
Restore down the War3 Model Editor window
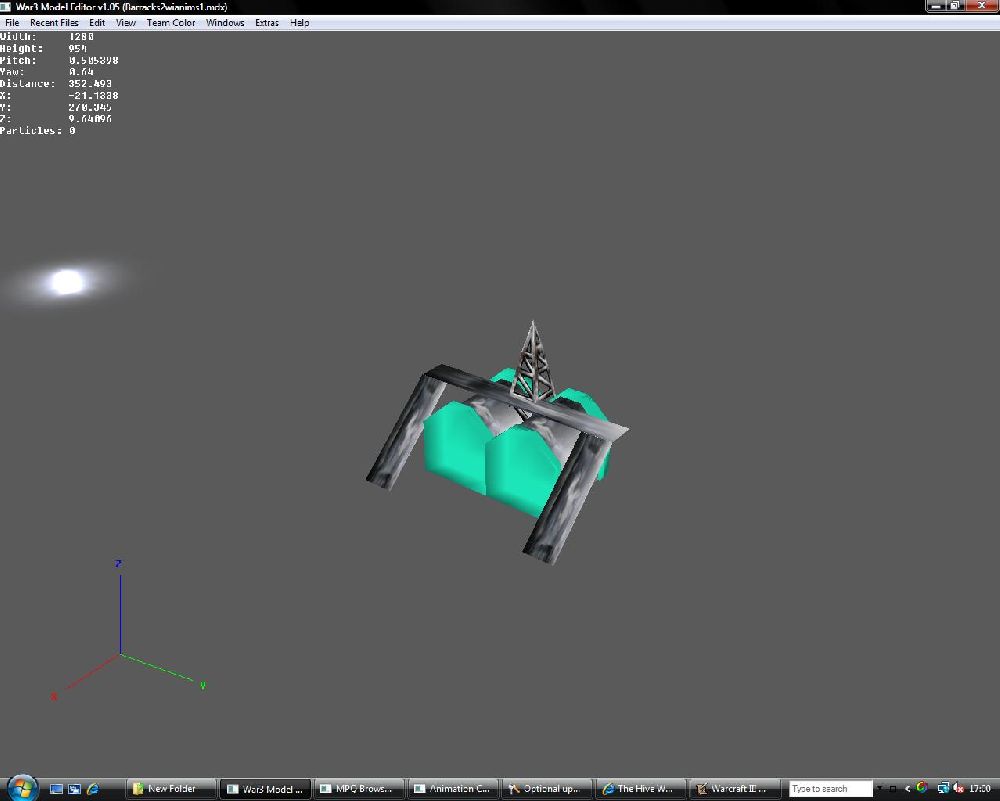(955, 6)
